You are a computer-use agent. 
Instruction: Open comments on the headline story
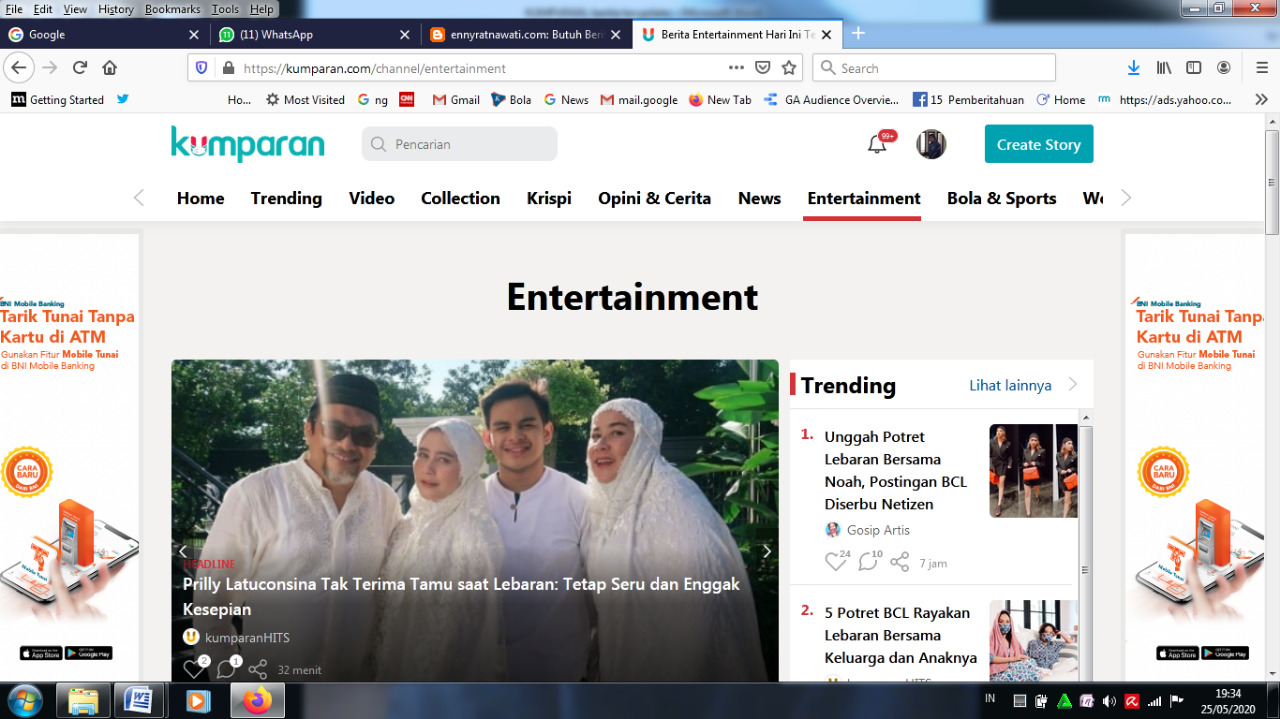click(226, 668)
